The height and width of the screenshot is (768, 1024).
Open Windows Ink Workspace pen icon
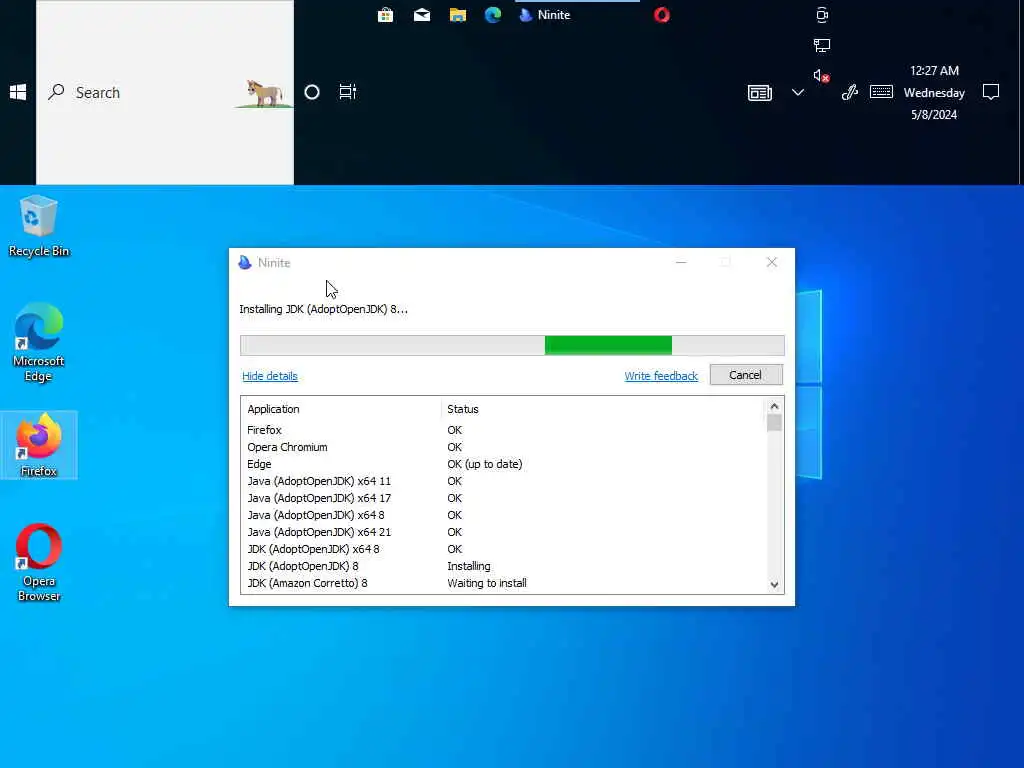850,92
